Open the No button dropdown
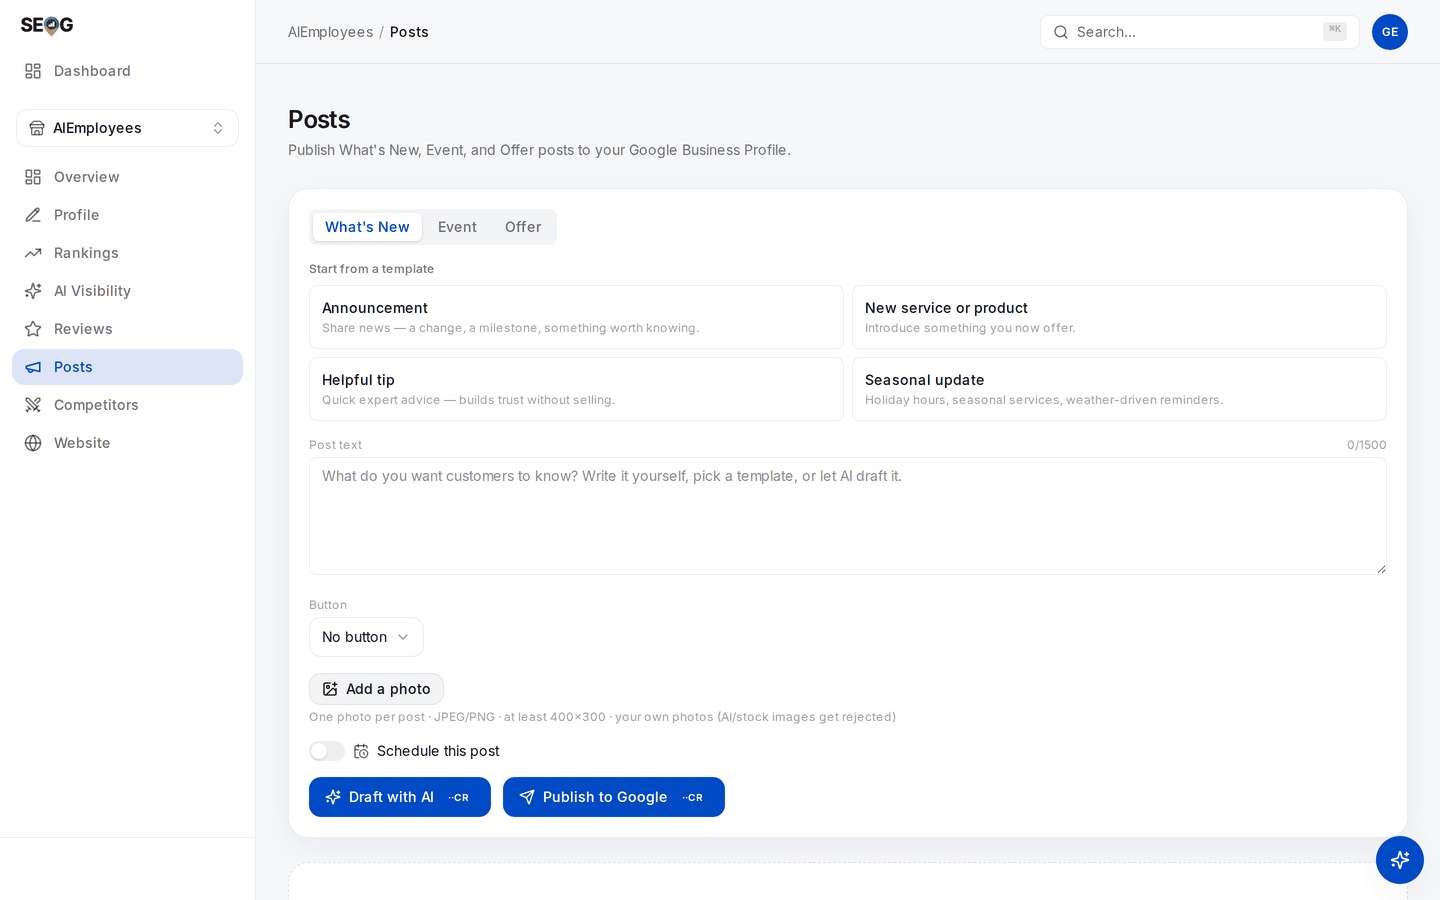 coord(366,637)
